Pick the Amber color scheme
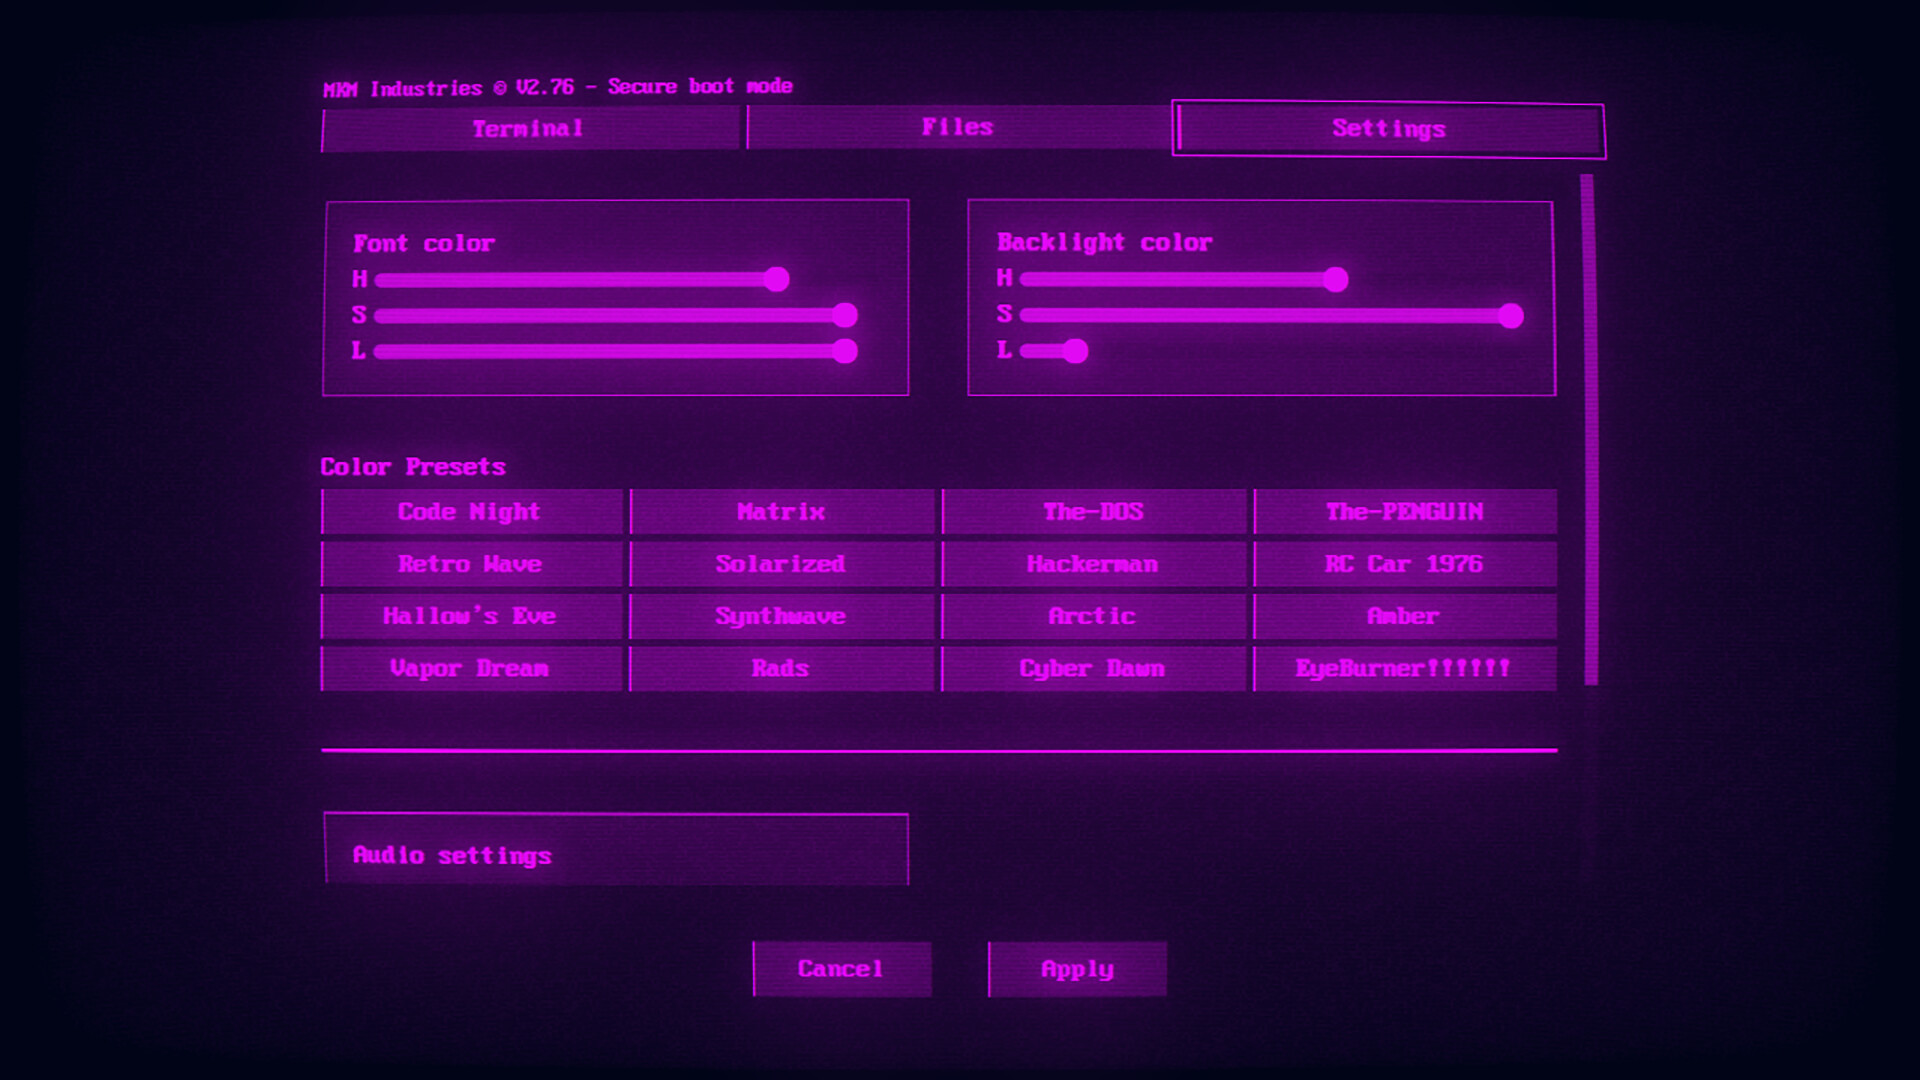 point(1404,616)
